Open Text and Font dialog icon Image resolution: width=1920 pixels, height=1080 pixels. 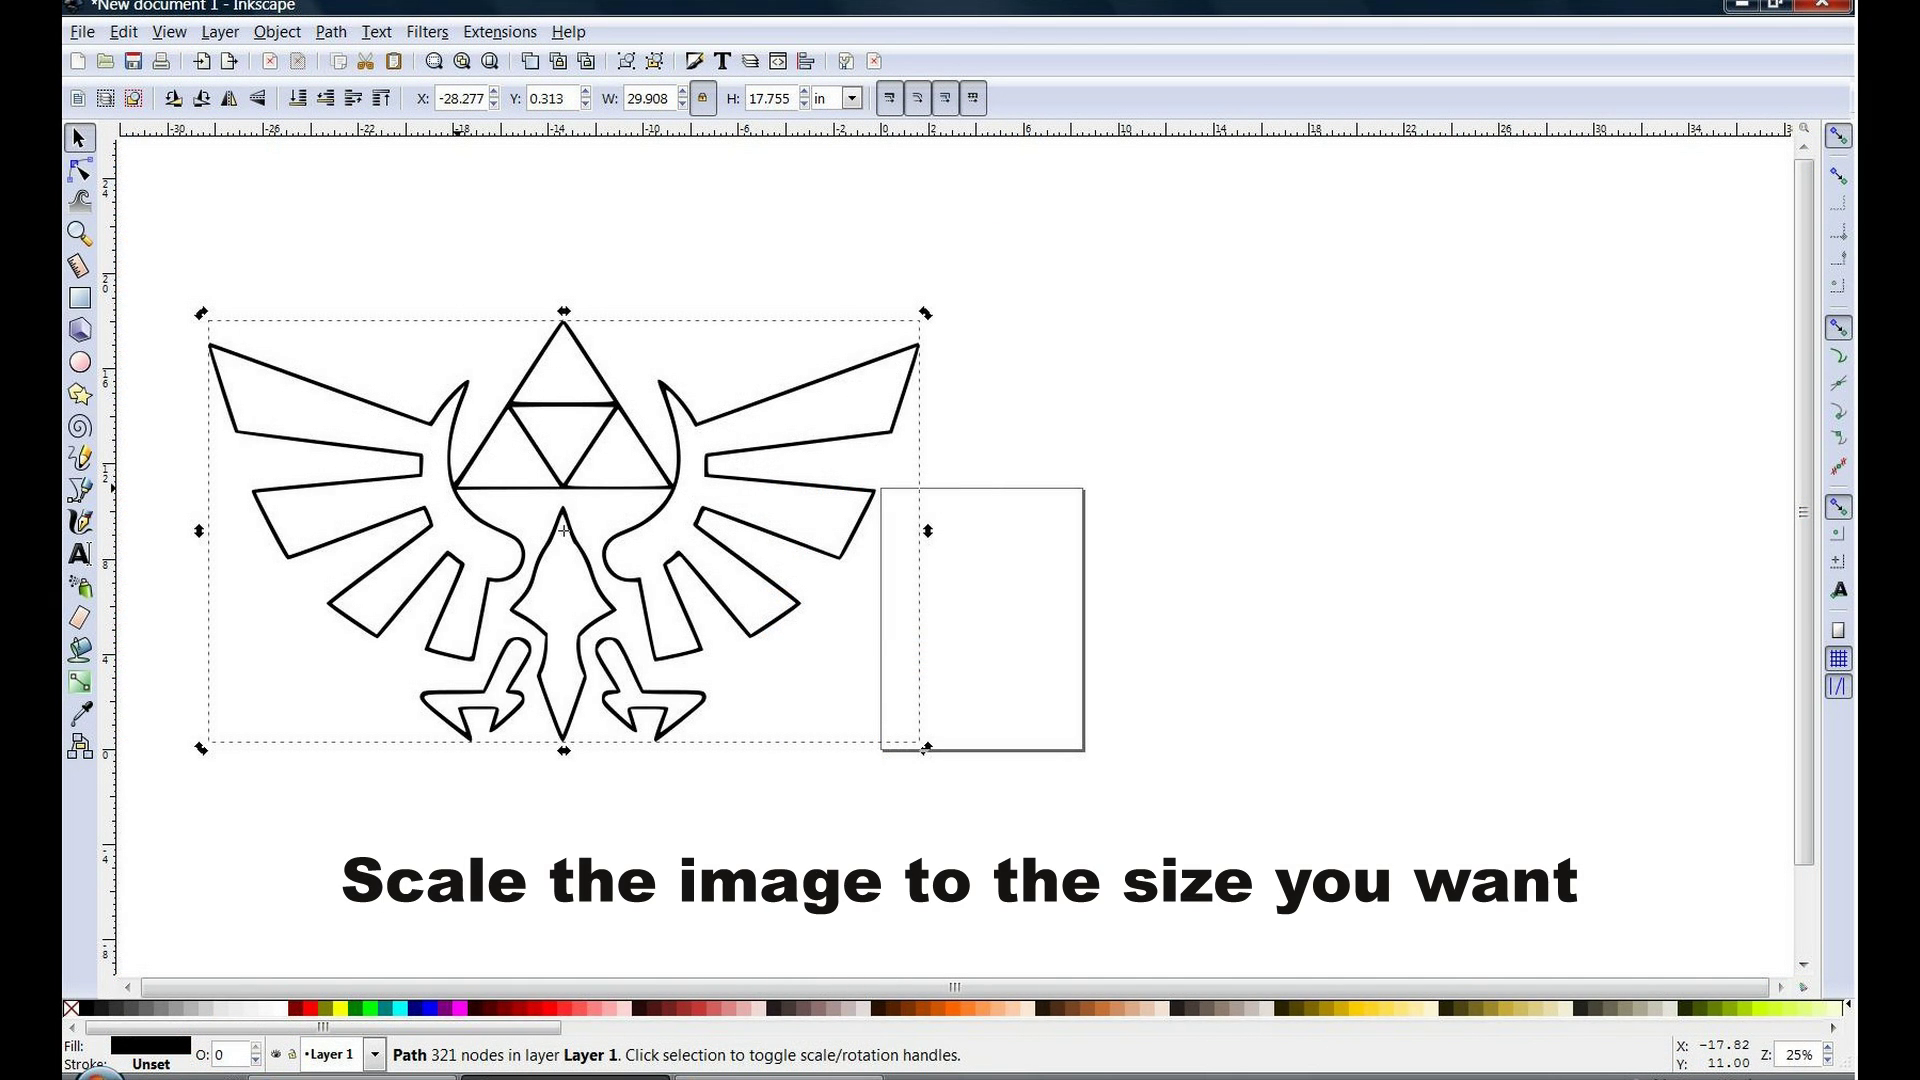tap(722, 61)
